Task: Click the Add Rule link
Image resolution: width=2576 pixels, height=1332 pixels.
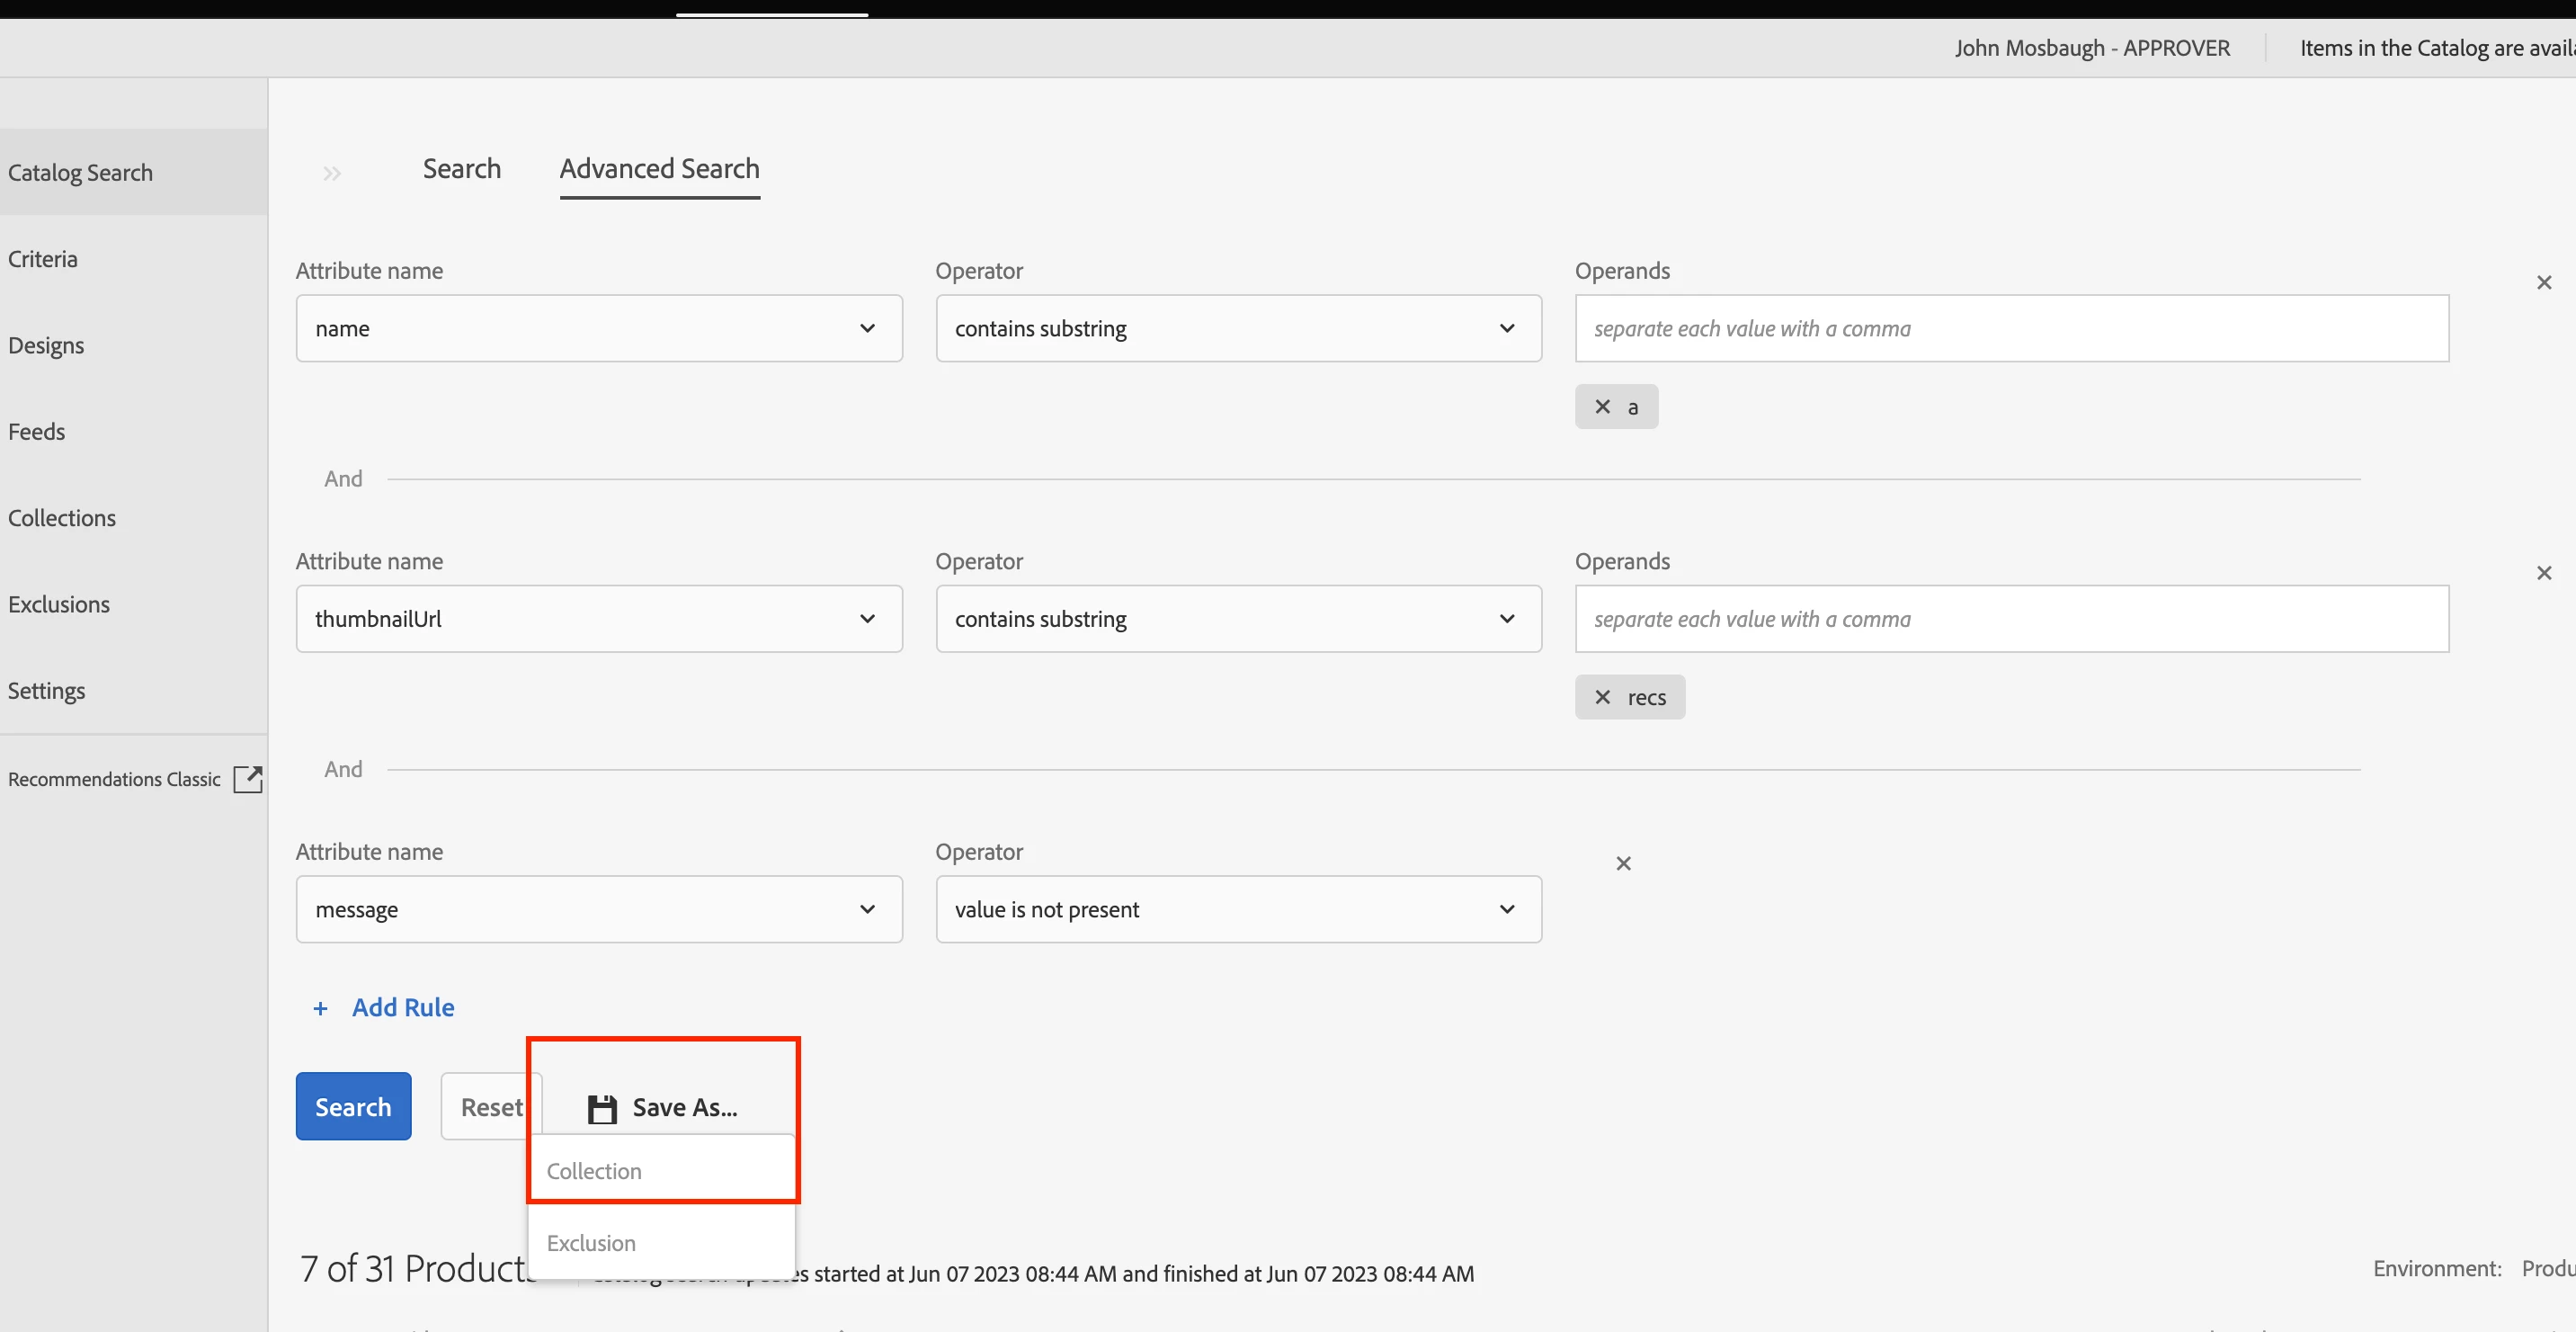Action: point(402,1007)
